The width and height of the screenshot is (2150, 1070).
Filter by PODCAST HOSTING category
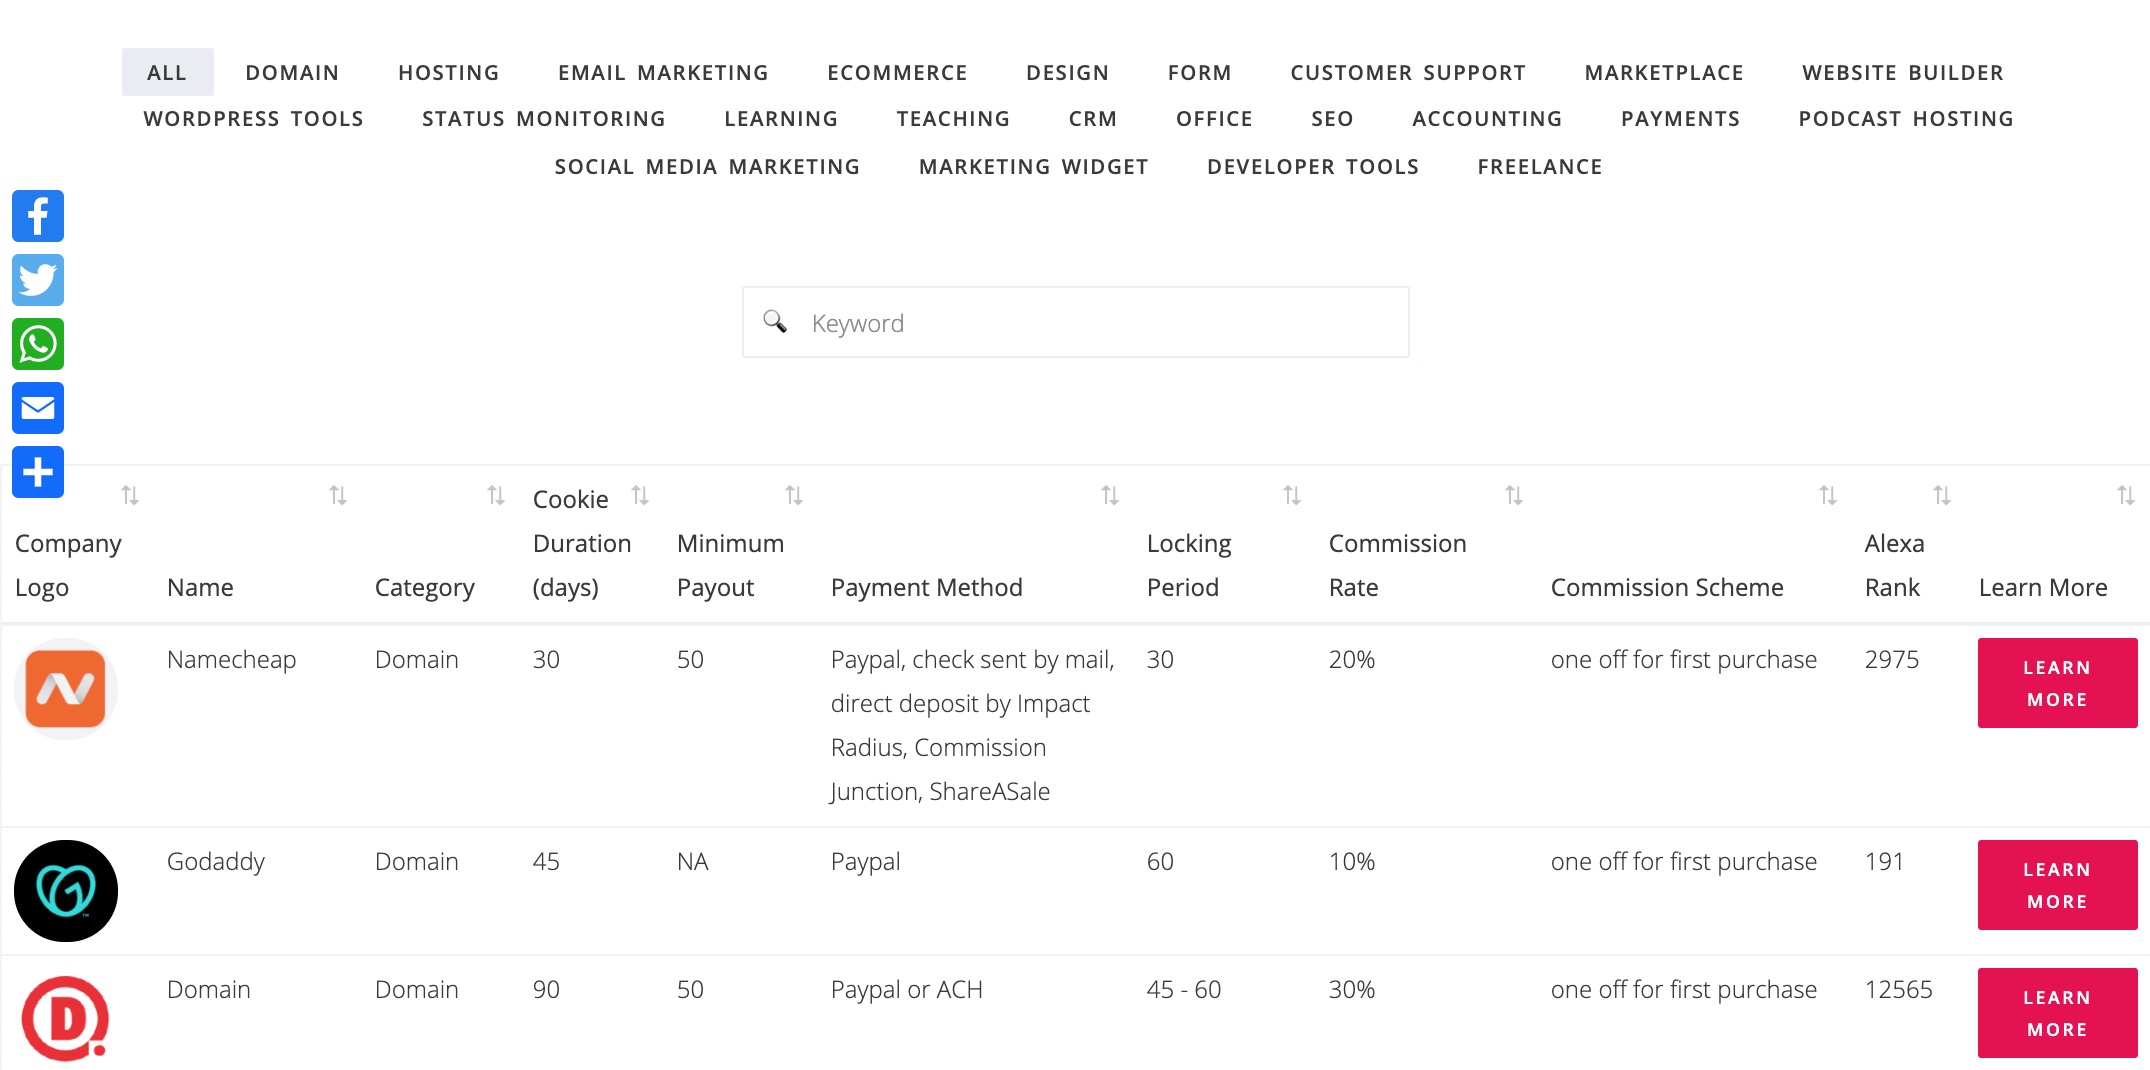(x=1905, y=119)
